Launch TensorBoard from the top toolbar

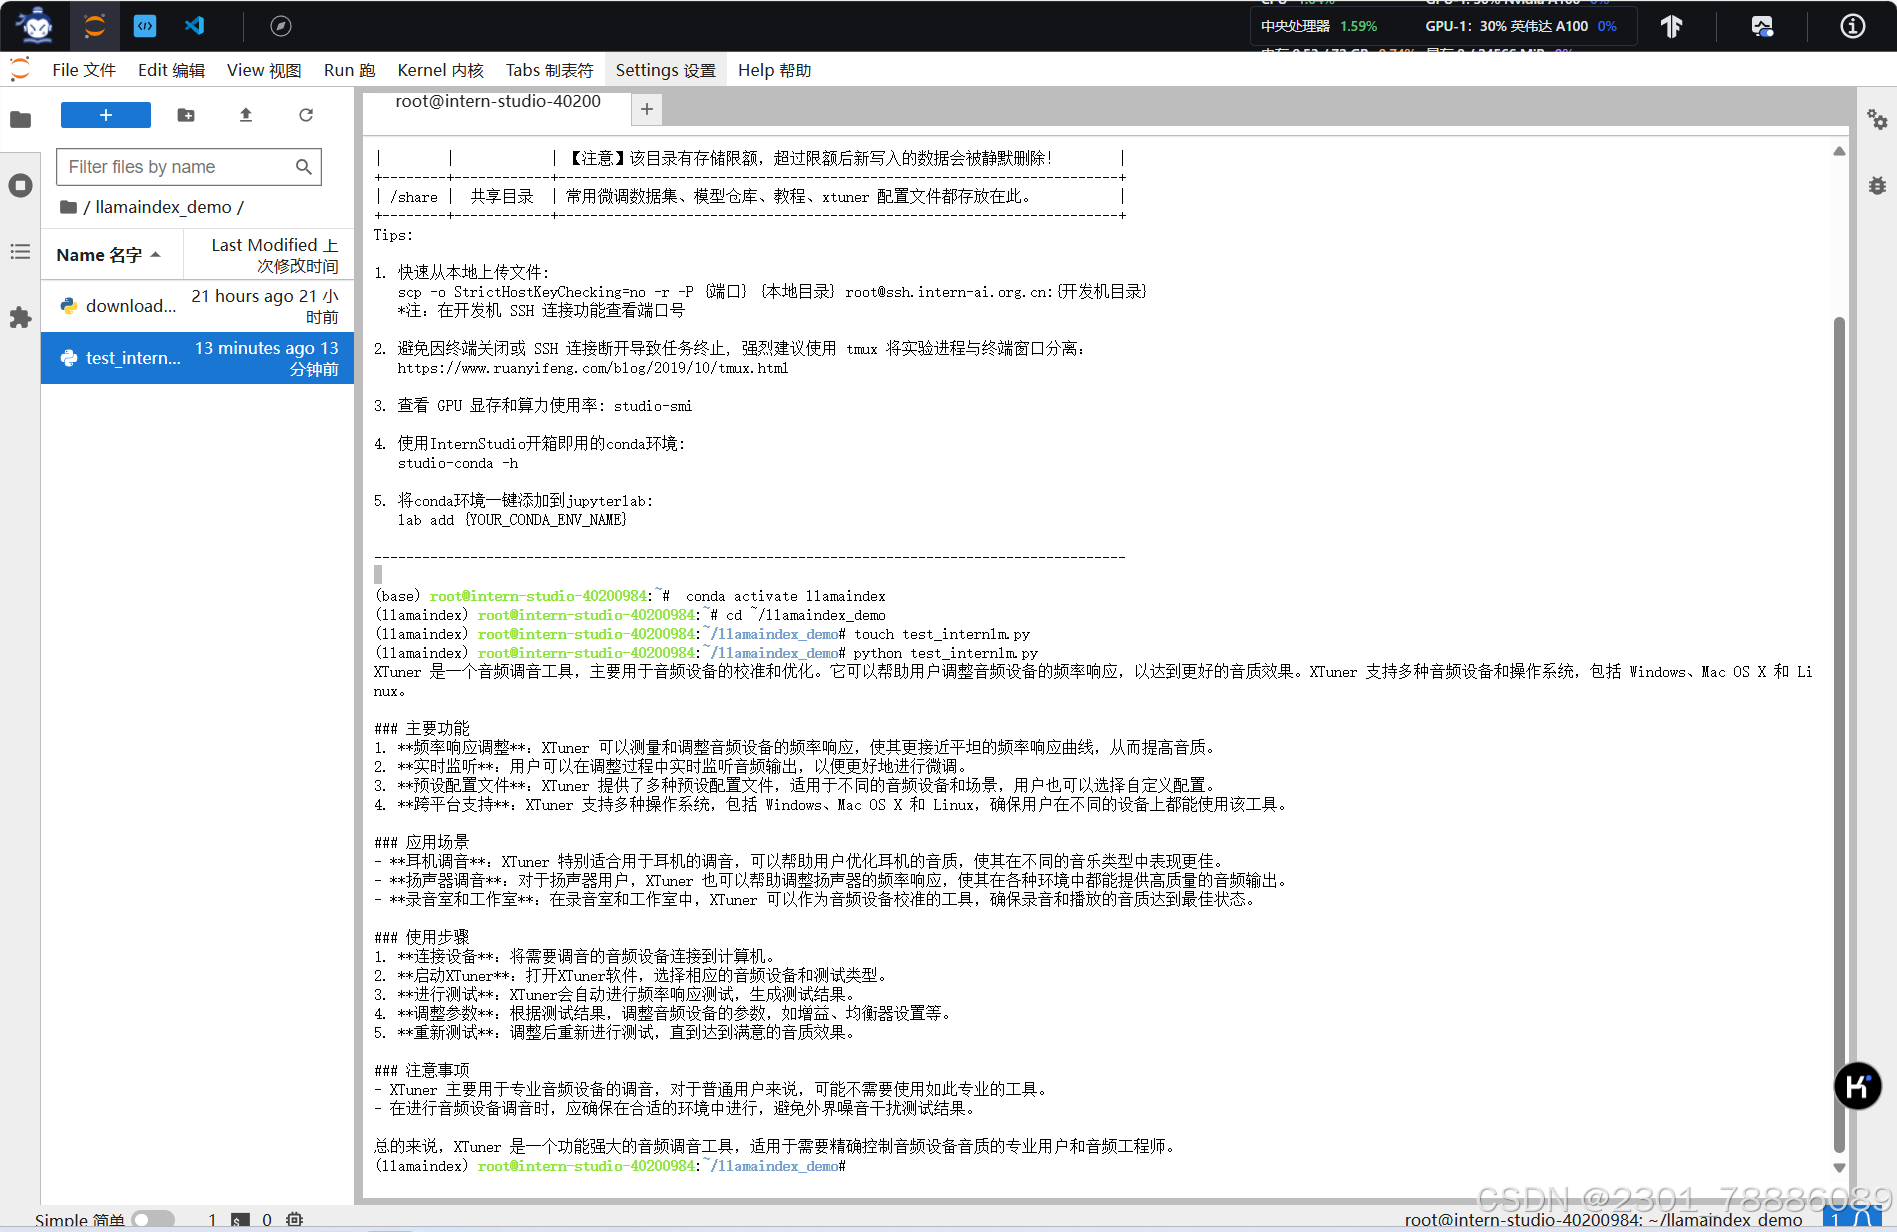(x=1671, y=27)
